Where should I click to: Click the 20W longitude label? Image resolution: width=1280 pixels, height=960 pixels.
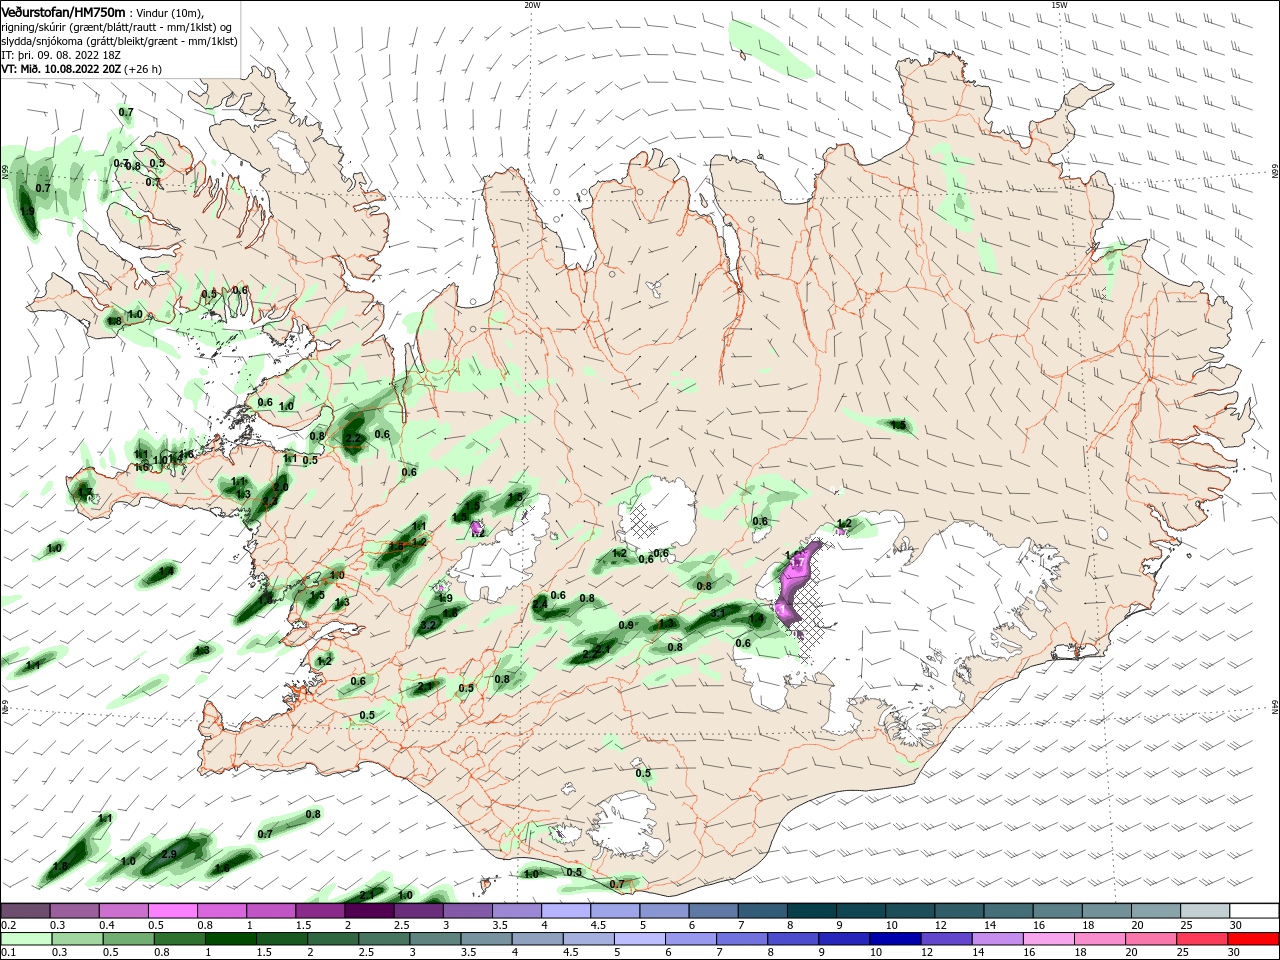click(532, 5)
